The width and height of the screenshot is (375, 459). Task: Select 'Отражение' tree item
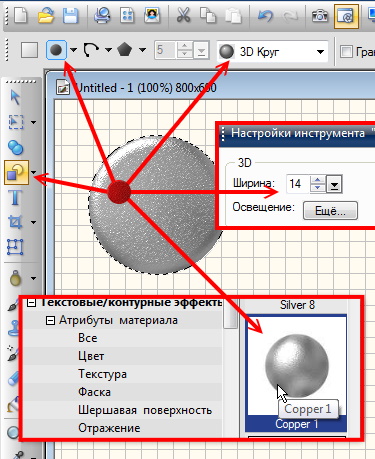(x=109, y=428)
